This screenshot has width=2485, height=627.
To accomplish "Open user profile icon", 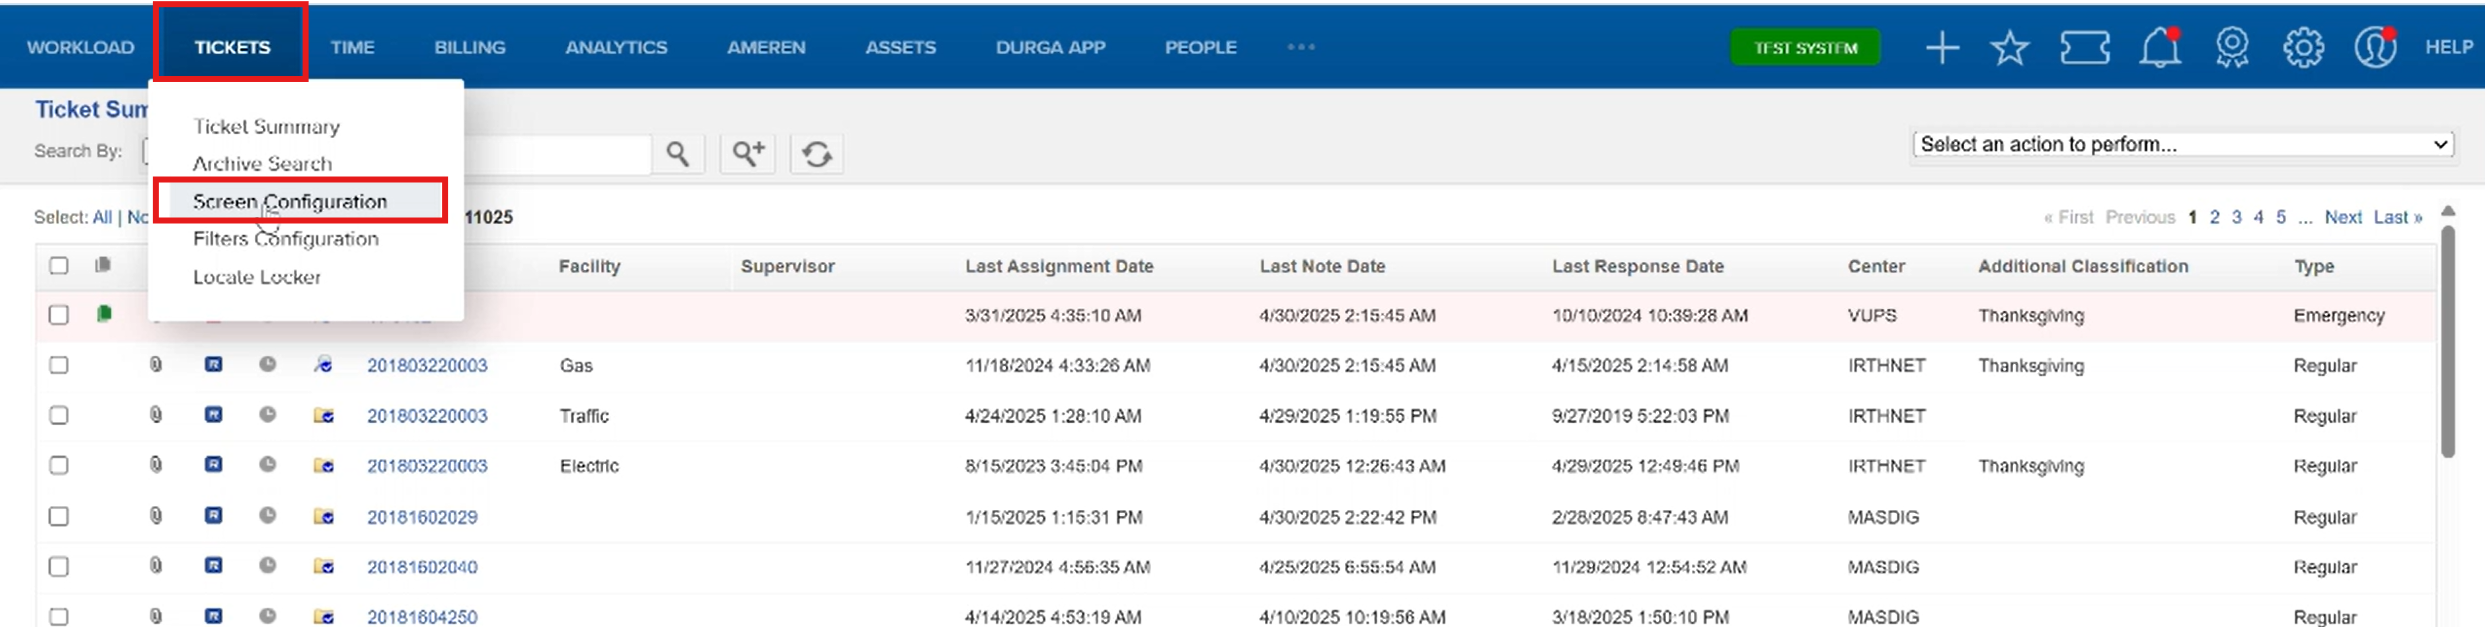I will click(2375, 47).
